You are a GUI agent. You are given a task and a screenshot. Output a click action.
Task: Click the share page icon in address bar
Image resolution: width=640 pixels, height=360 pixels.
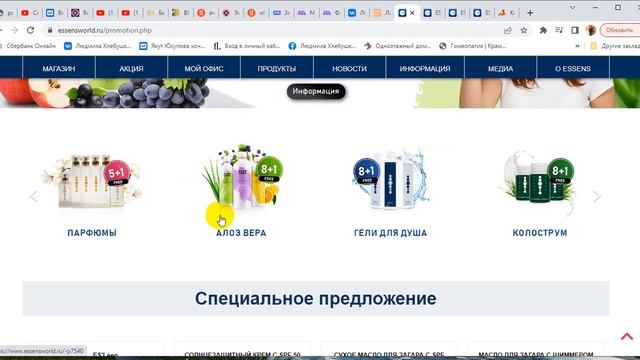tap(508, 30)
